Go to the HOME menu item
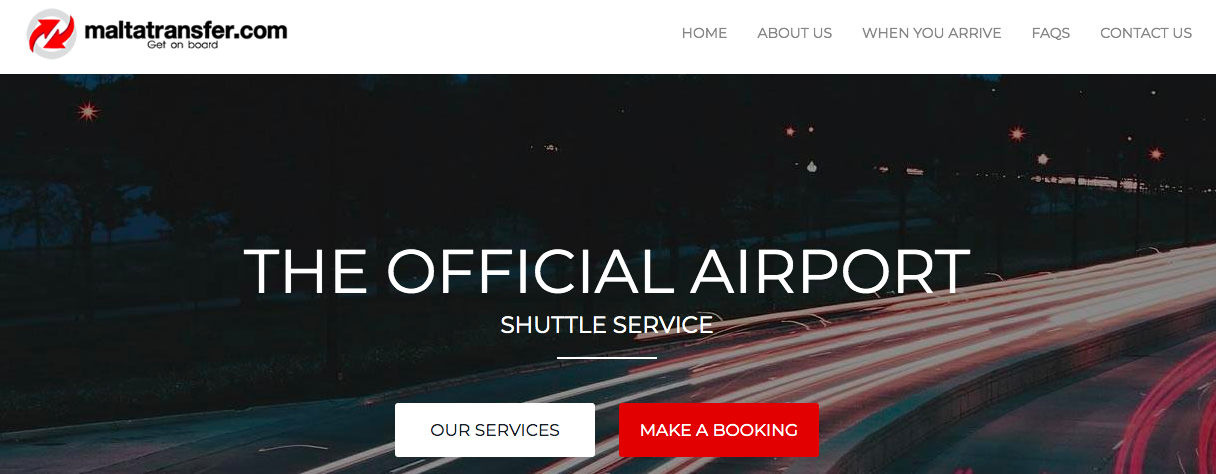 pyautogui.click(x=704, y=33)
